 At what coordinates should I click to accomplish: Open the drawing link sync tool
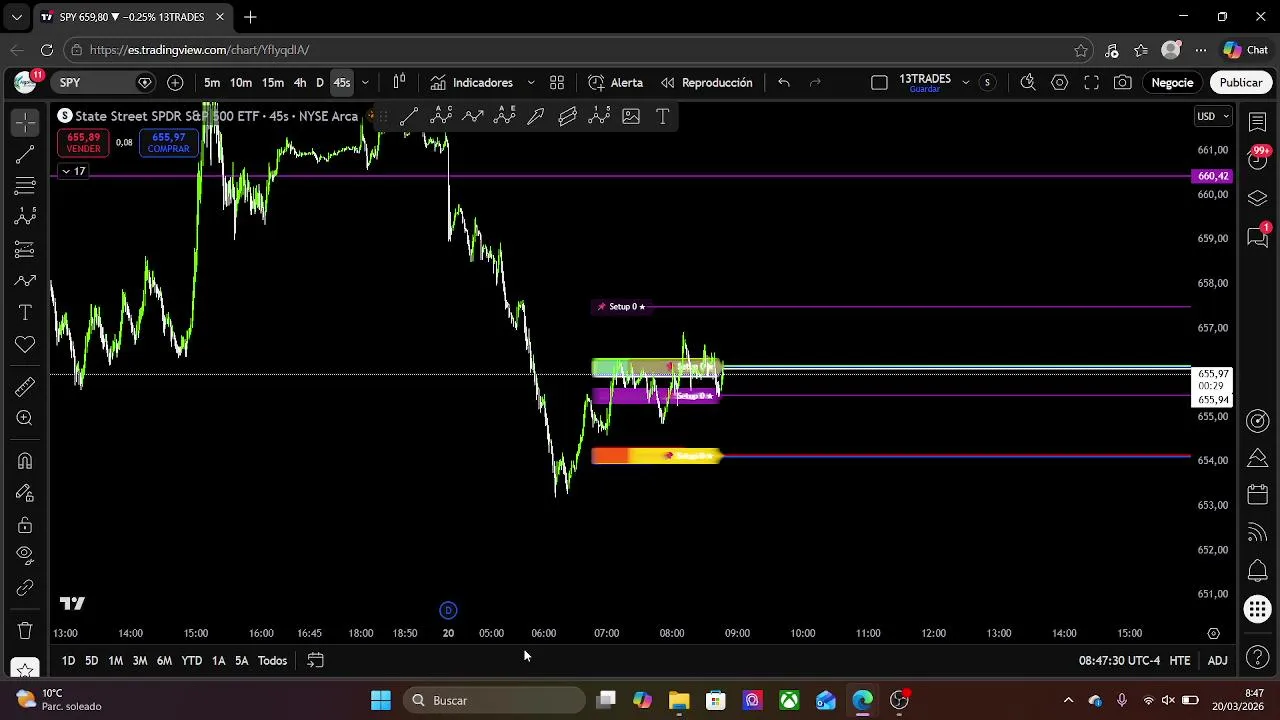(25, 588)
